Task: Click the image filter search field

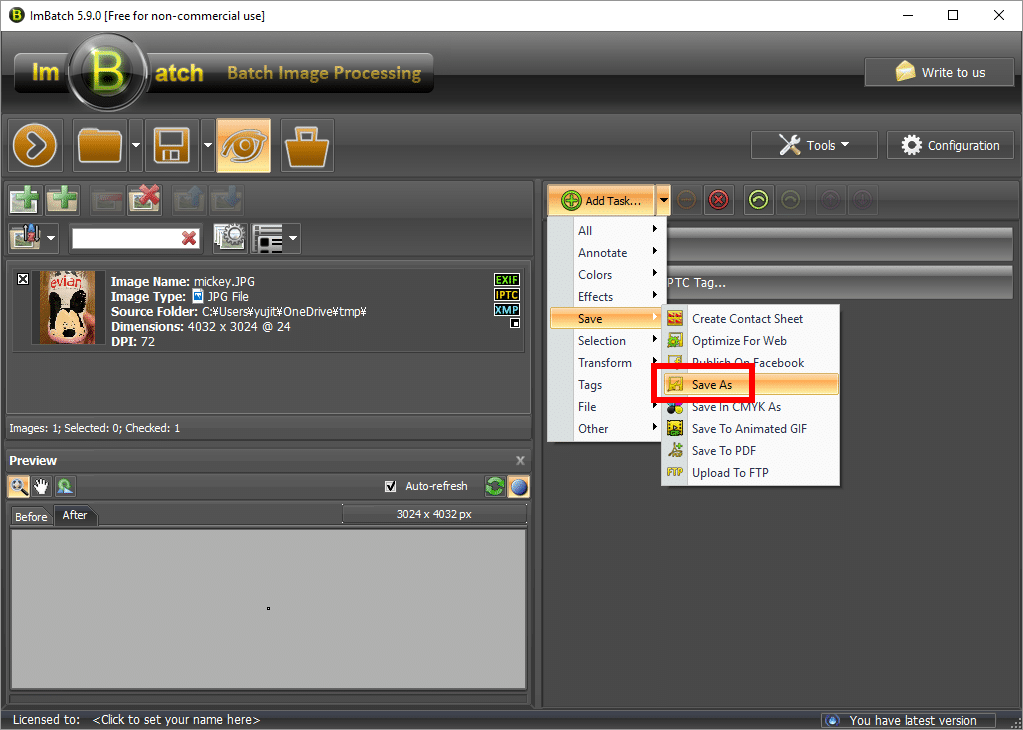Action: tap(125, 238)
